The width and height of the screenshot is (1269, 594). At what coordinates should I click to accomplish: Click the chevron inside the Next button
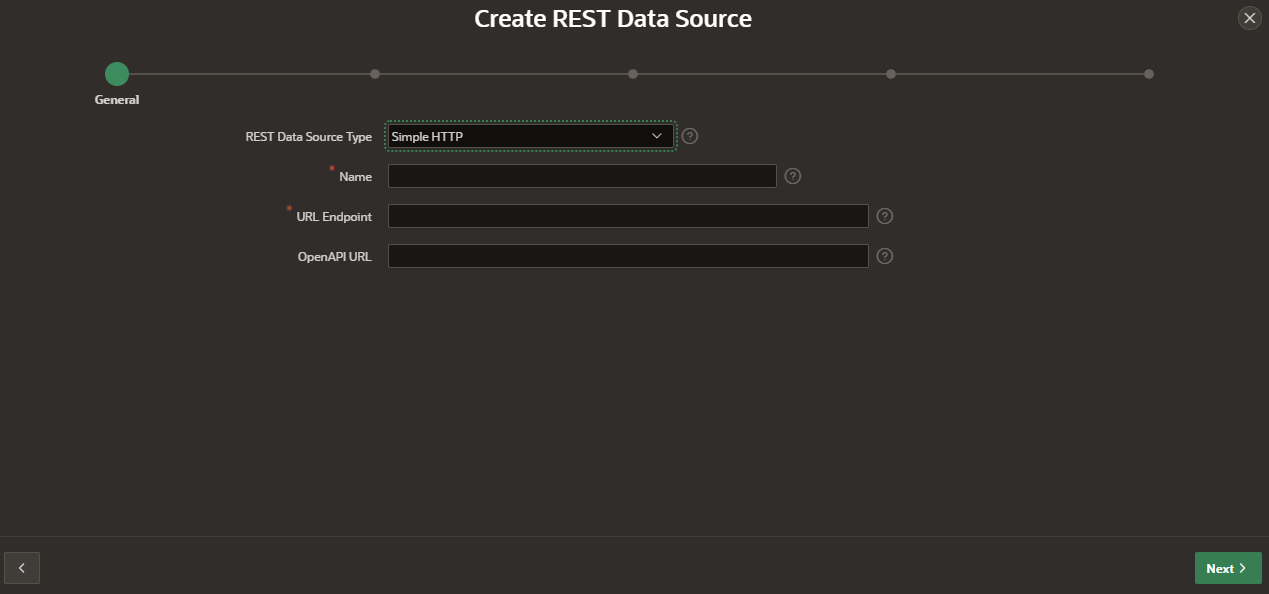coord(1243,567)
